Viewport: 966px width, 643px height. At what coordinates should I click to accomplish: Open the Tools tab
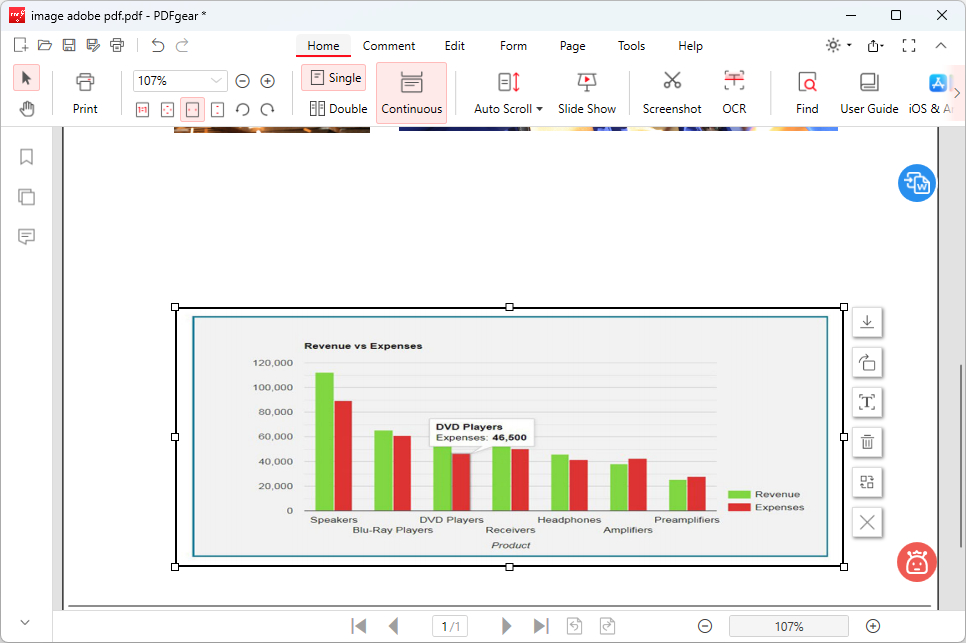pos(631,46)
